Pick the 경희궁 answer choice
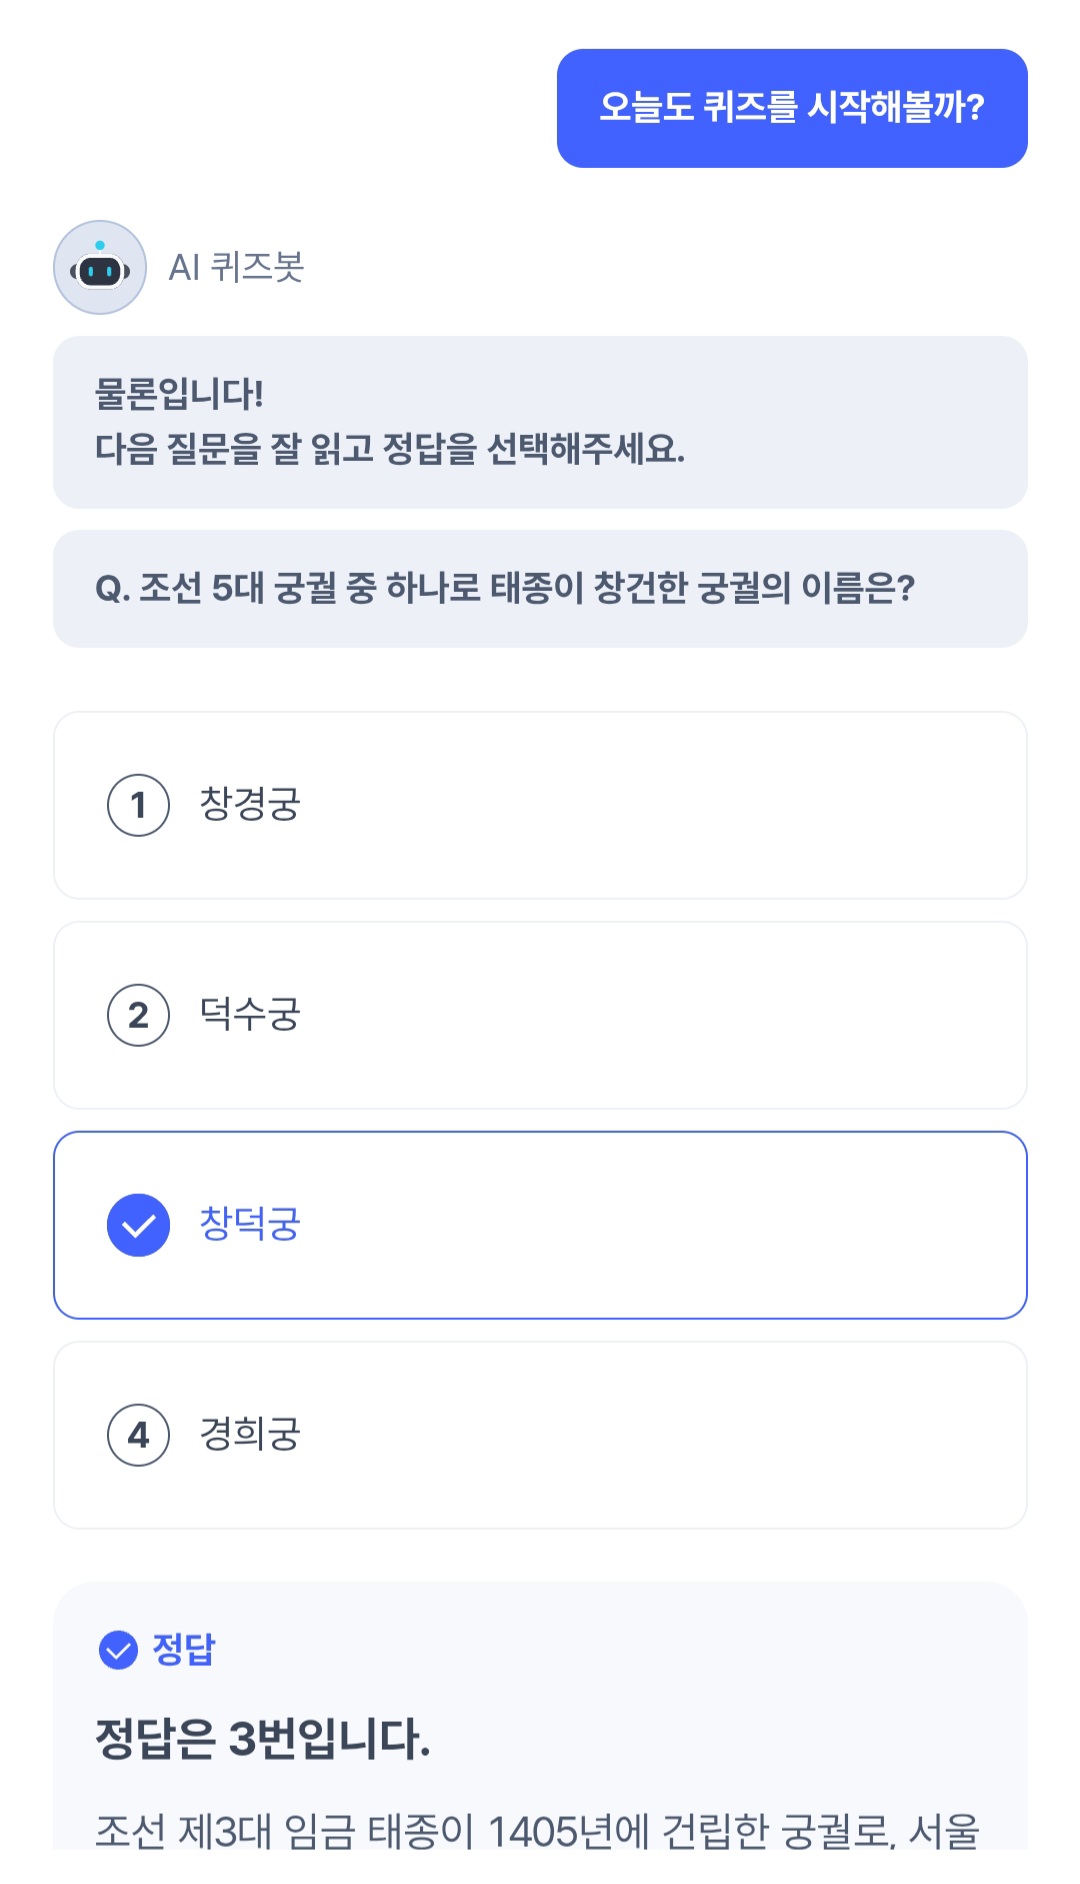 [540, 1435]
